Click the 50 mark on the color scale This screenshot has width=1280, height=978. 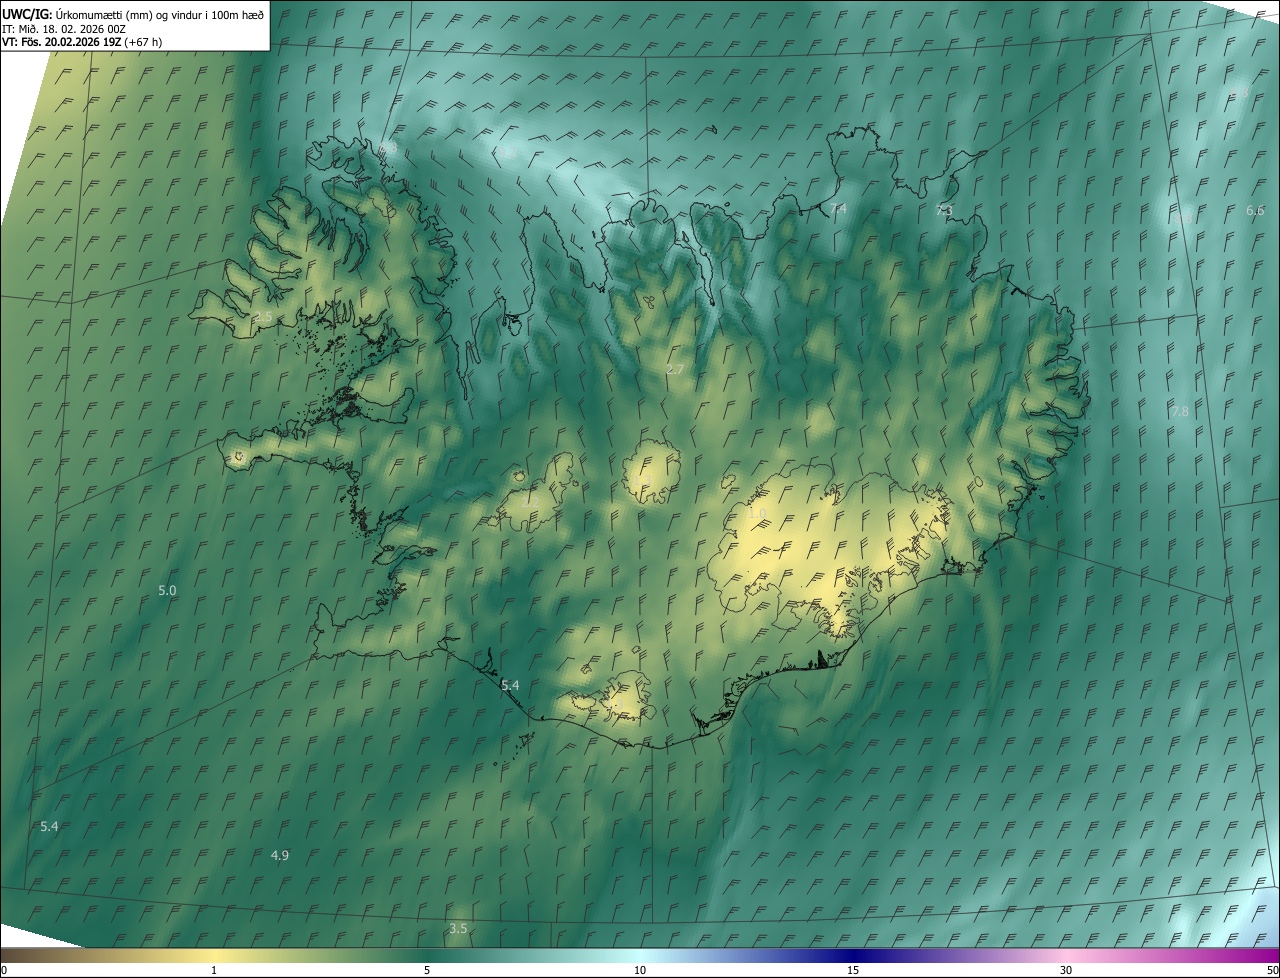point(1272,970)
